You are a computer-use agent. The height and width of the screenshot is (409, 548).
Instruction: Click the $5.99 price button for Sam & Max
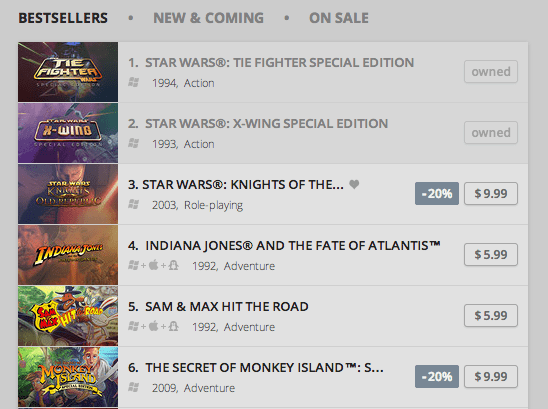[491, 315]
